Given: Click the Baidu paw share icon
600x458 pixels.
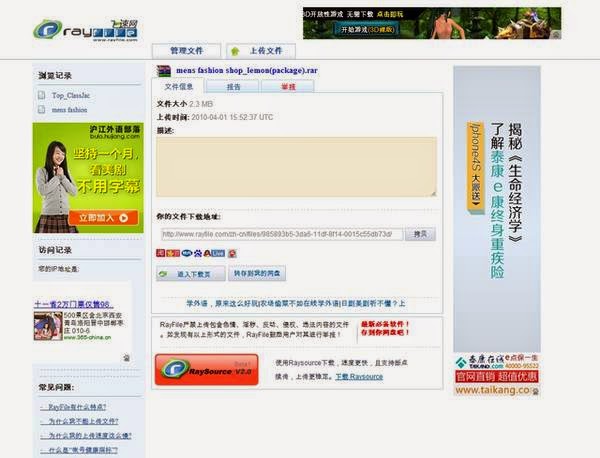Looking at the screenshot, I should click(x=198, y=253).
